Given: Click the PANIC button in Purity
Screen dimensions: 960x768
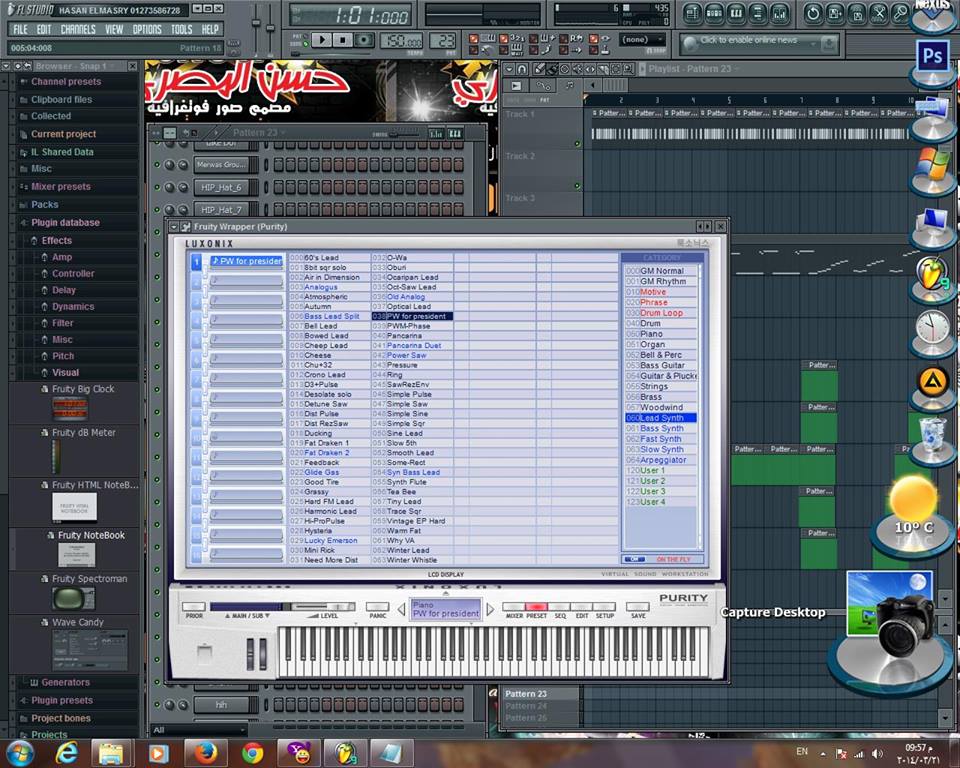Looking at the screenshot, I should 377,607.
